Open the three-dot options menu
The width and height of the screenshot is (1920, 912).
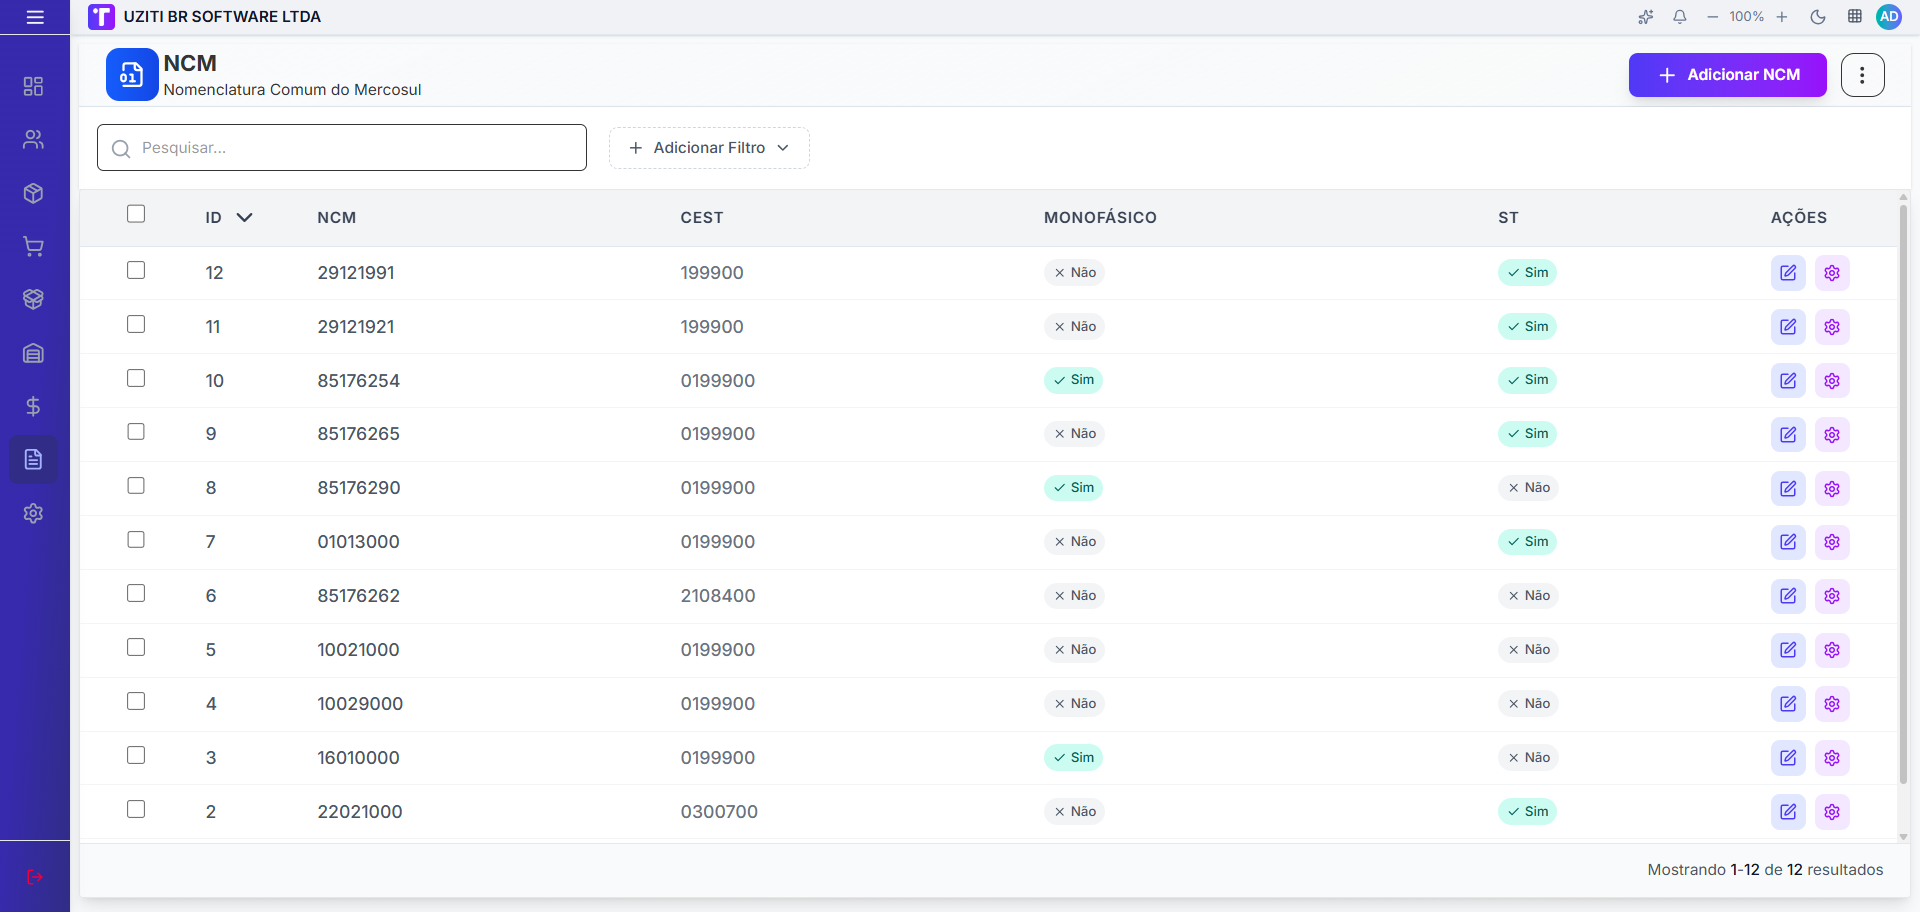pos(1862,75)
